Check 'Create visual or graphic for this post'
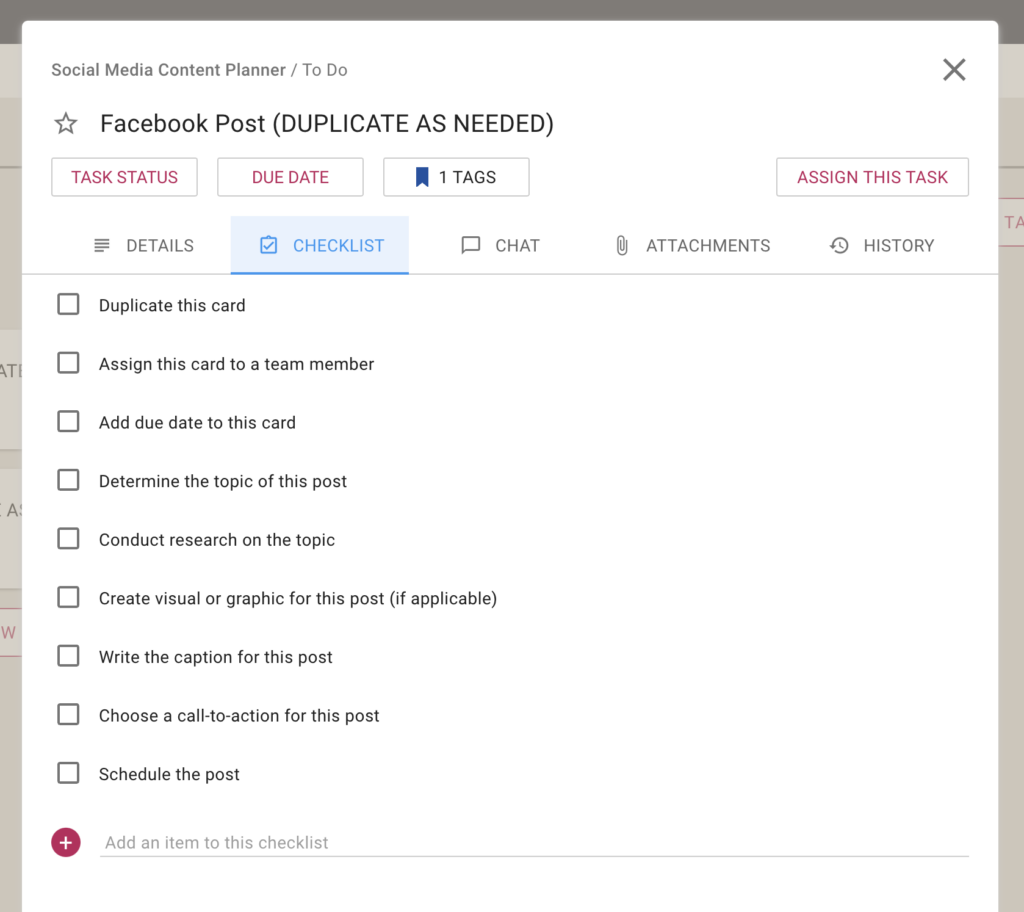Image resolution: width=1024 pixels, height=912 pixels. click(x=69, y=598)
